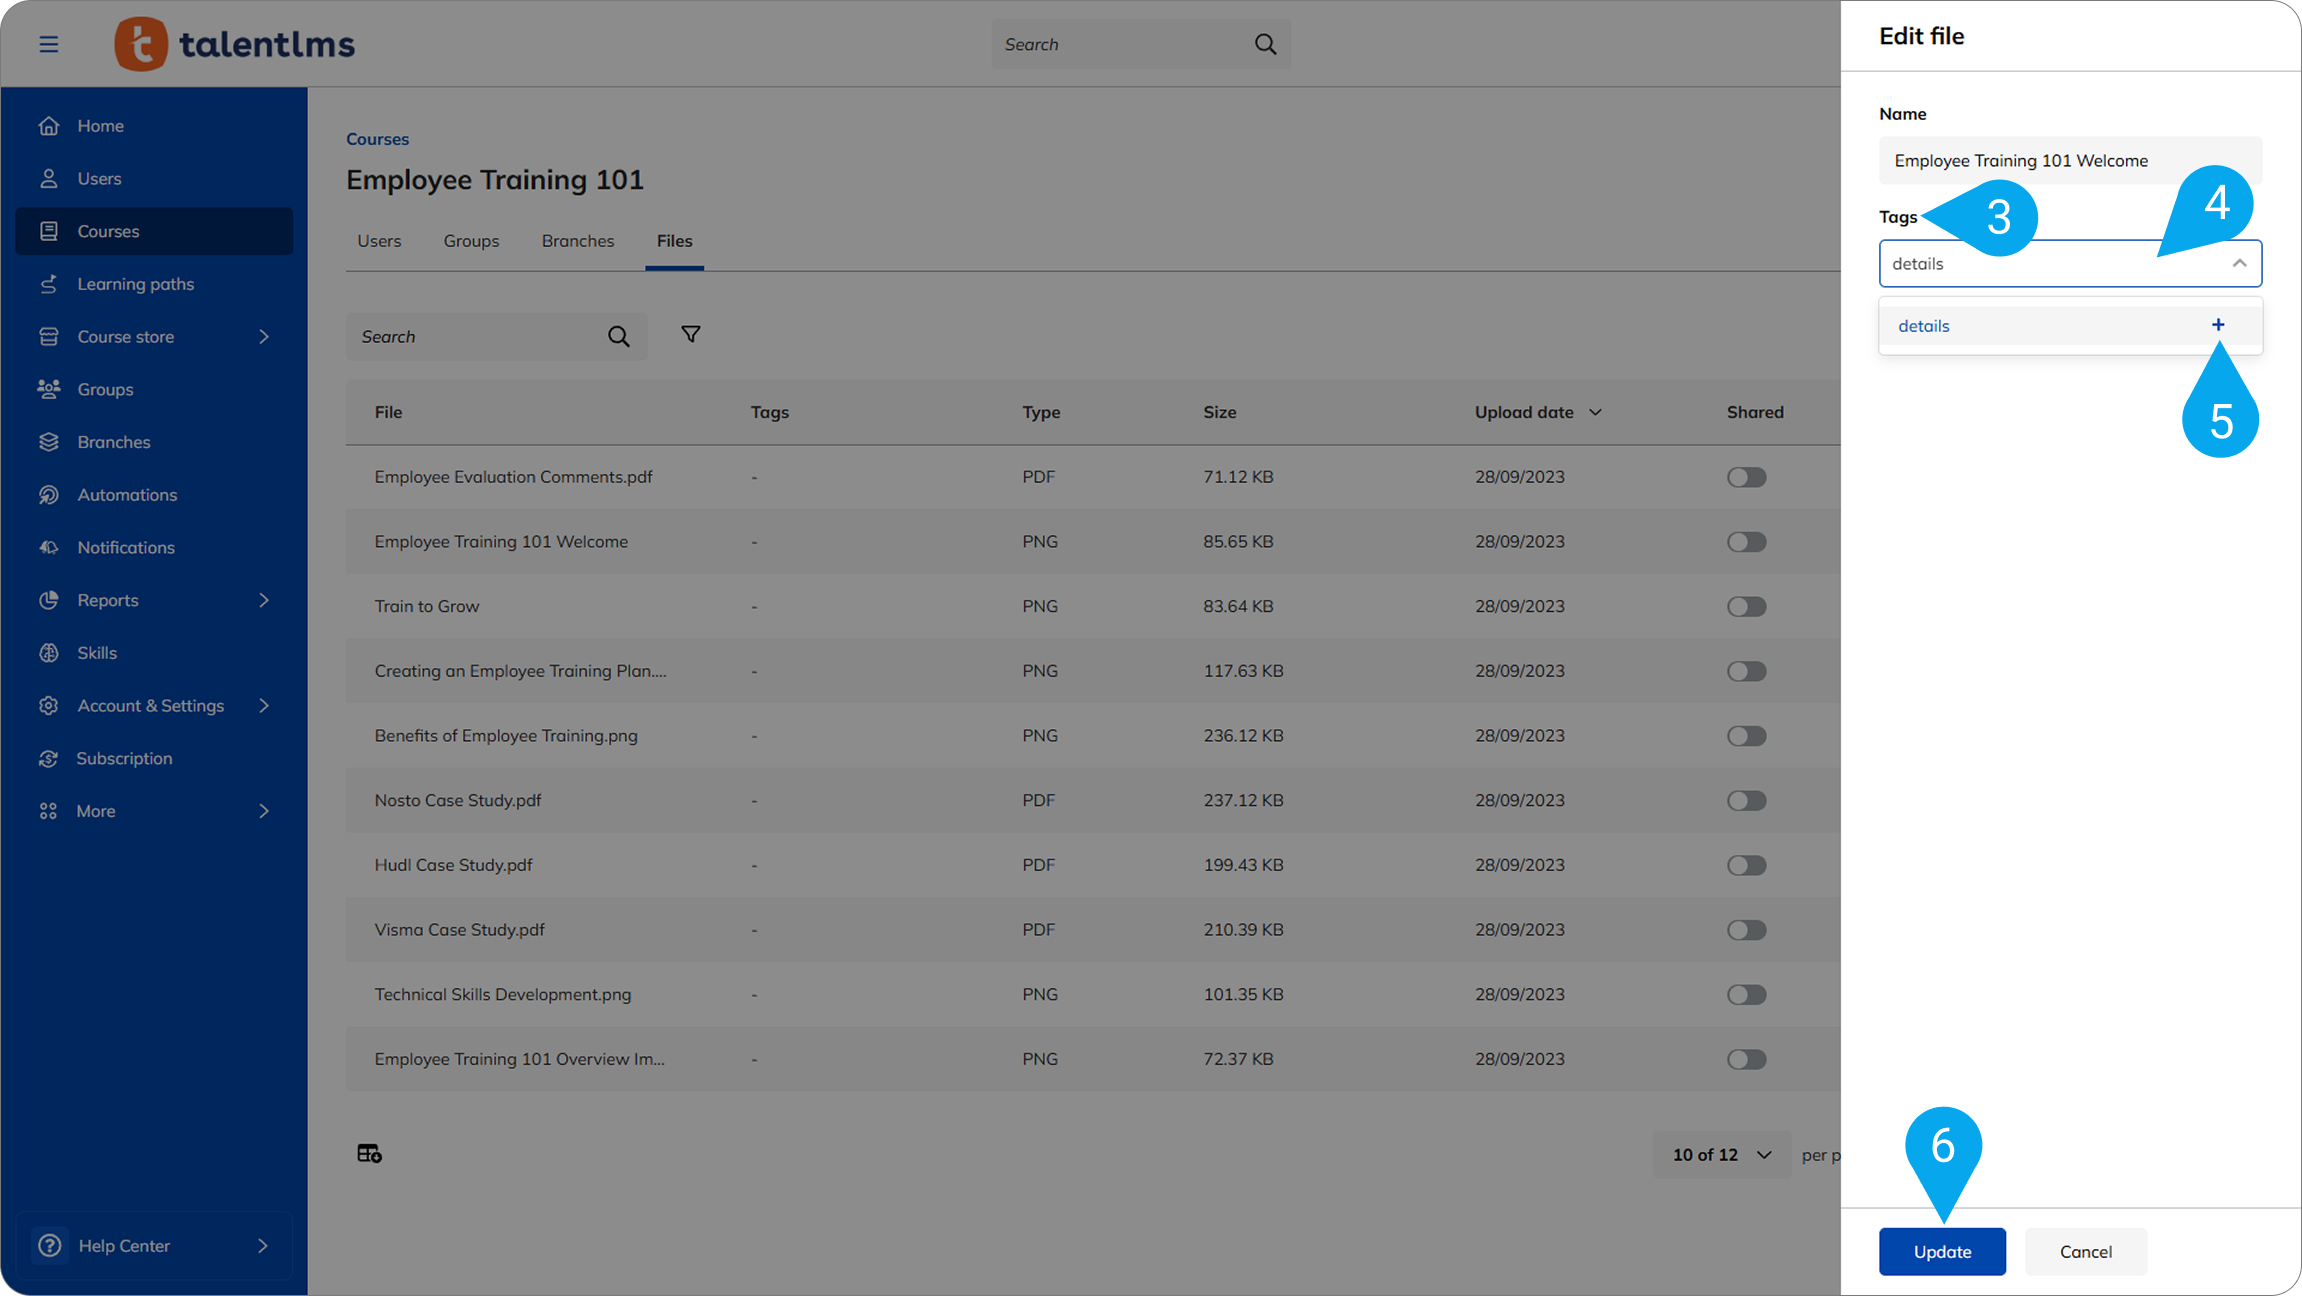The width and height of the screenshot is (2302, 1296).
Task: Expand the Course store submenu
Action: point(264,337)
